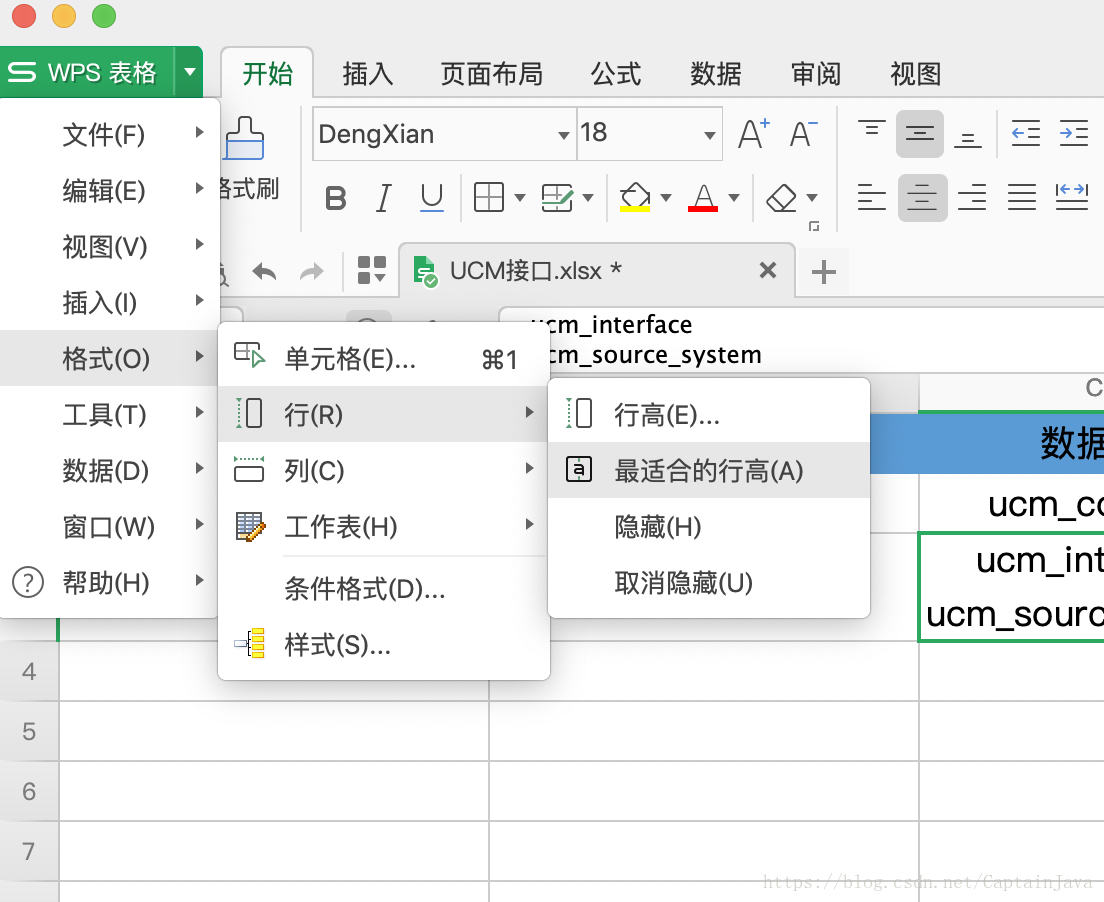The height and width of the screenshot is (902, 1104).
Task: Expand the 列(C) submenu
Action: pos(383,470)
